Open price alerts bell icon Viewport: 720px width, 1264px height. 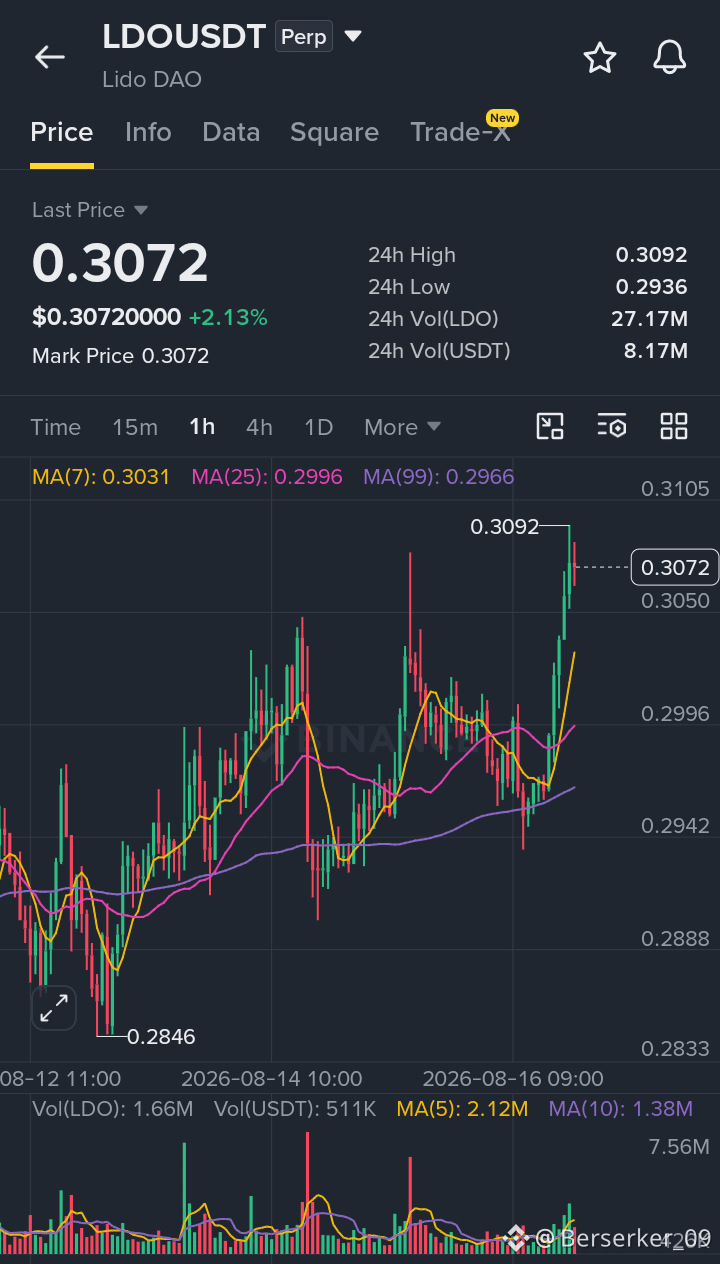point(670,58)
